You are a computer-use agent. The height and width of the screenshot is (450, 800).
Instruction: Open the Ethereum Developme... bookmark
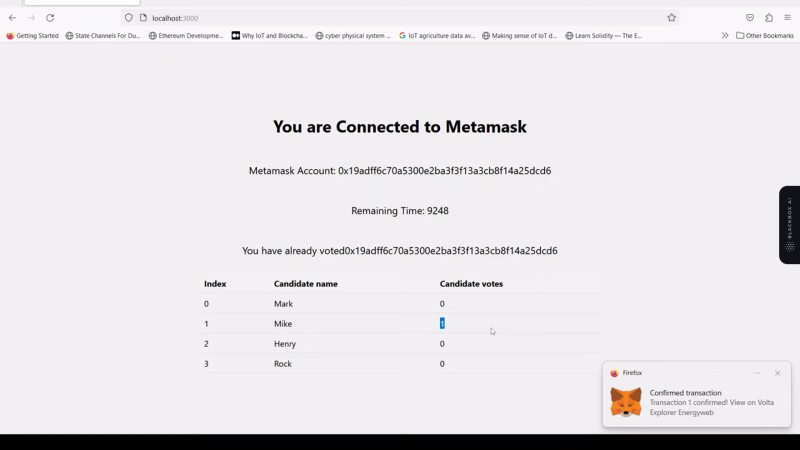(186, 36)
